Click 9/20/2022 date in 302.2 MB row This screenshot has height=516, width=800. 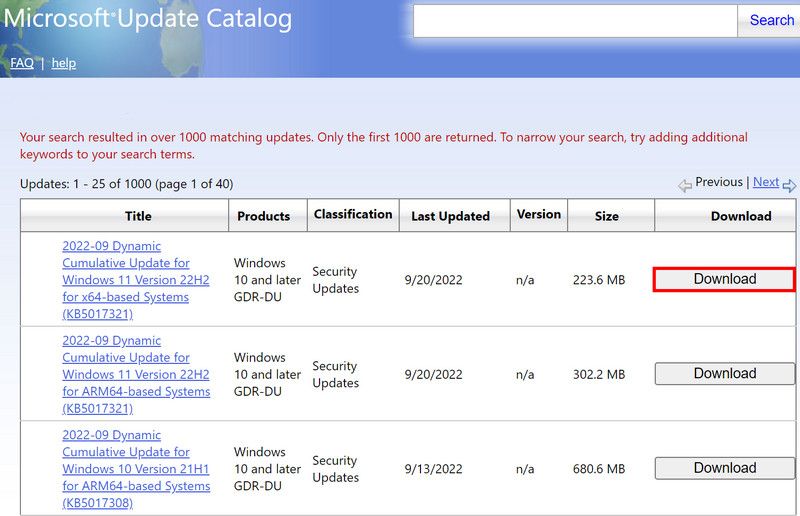click(433, 374)
